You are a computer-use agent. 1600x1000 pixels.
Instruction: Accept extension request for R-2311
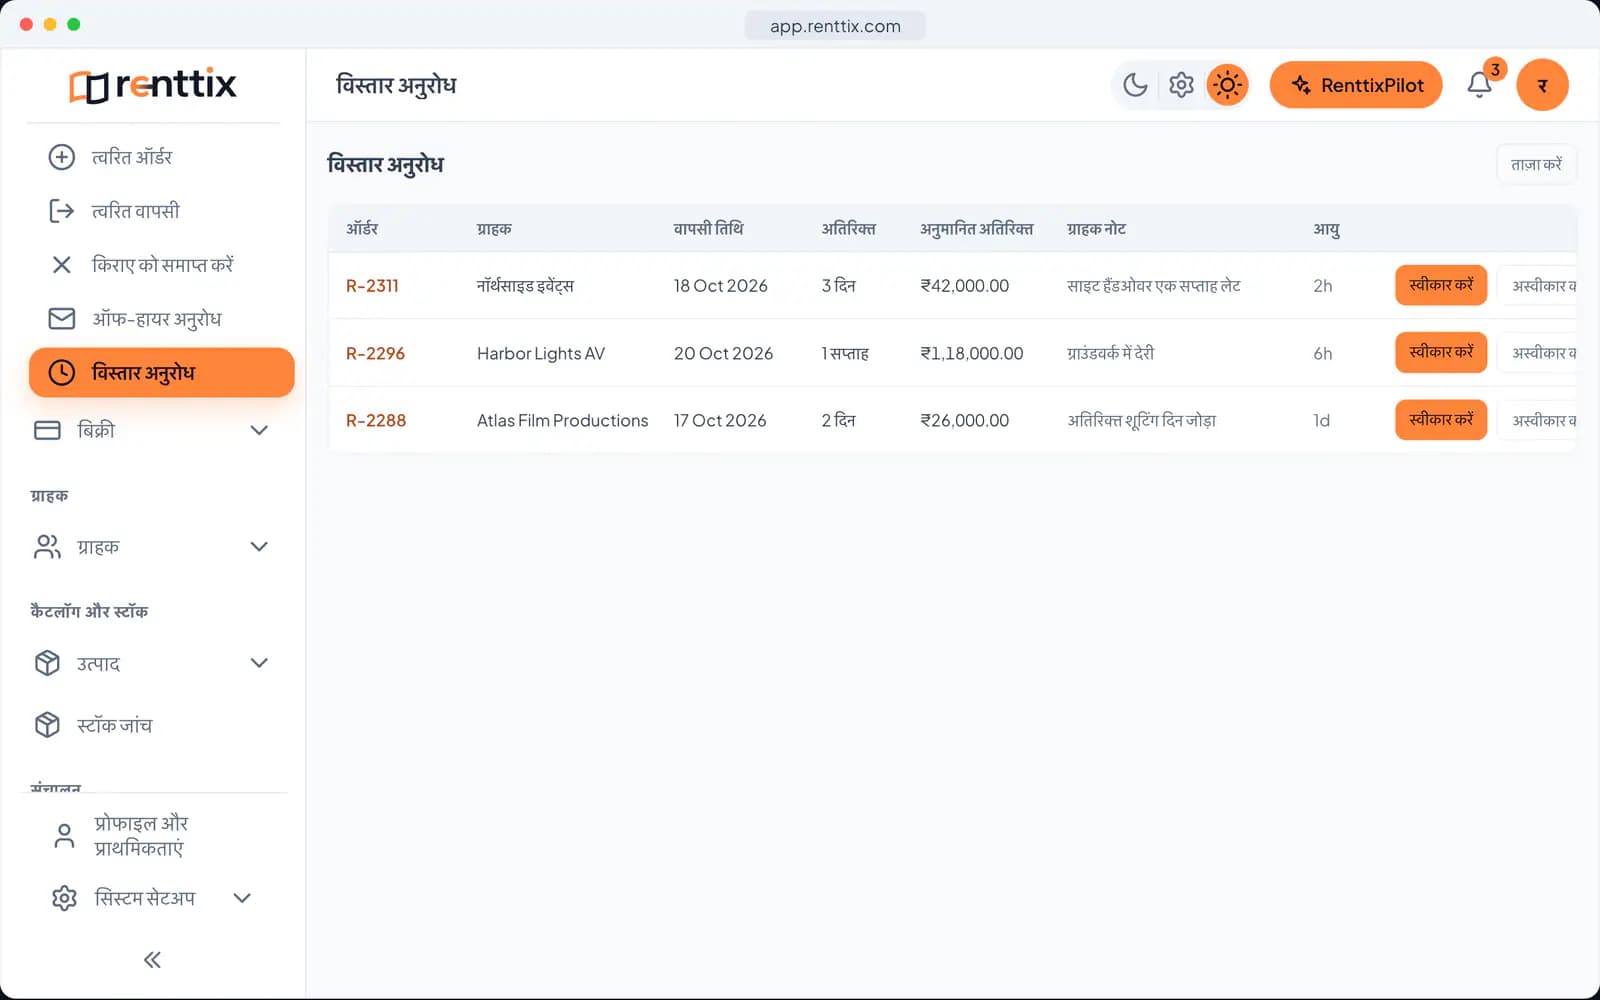pyautogui.click(x=1441, y=285)
